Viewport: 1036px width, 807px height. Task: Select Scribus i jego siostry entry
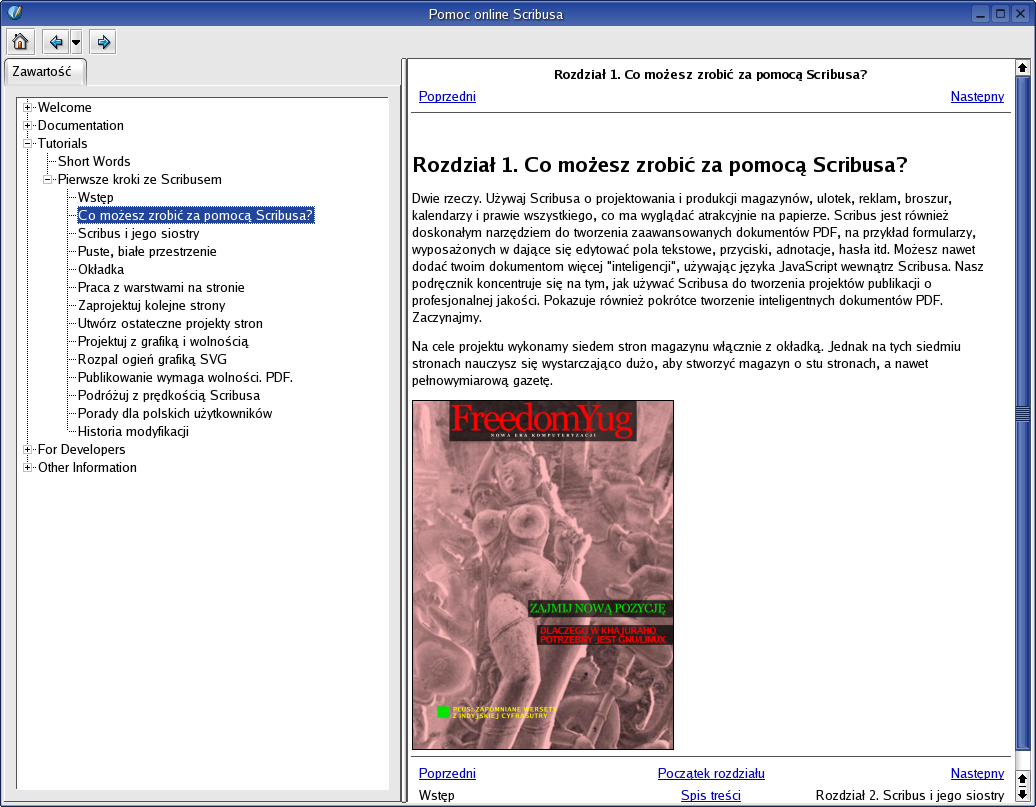click(x=138, y=233)
